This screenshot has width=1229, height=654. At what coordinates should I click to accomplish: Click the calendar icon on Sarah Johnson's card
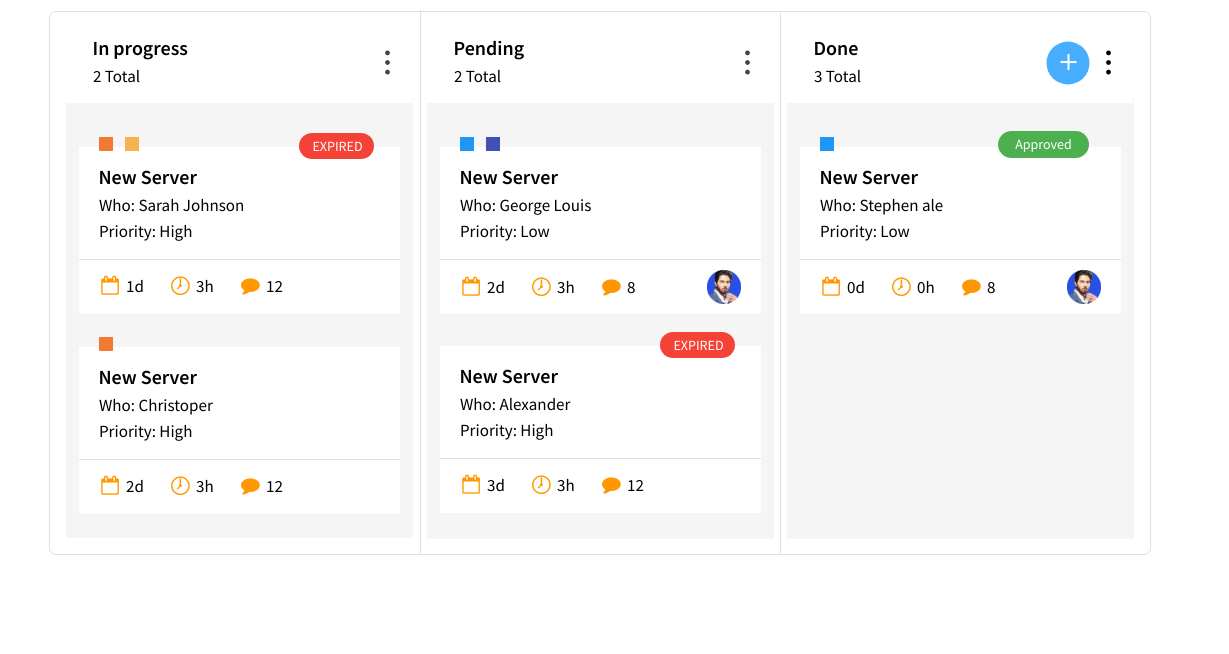[x=110, y=285]
